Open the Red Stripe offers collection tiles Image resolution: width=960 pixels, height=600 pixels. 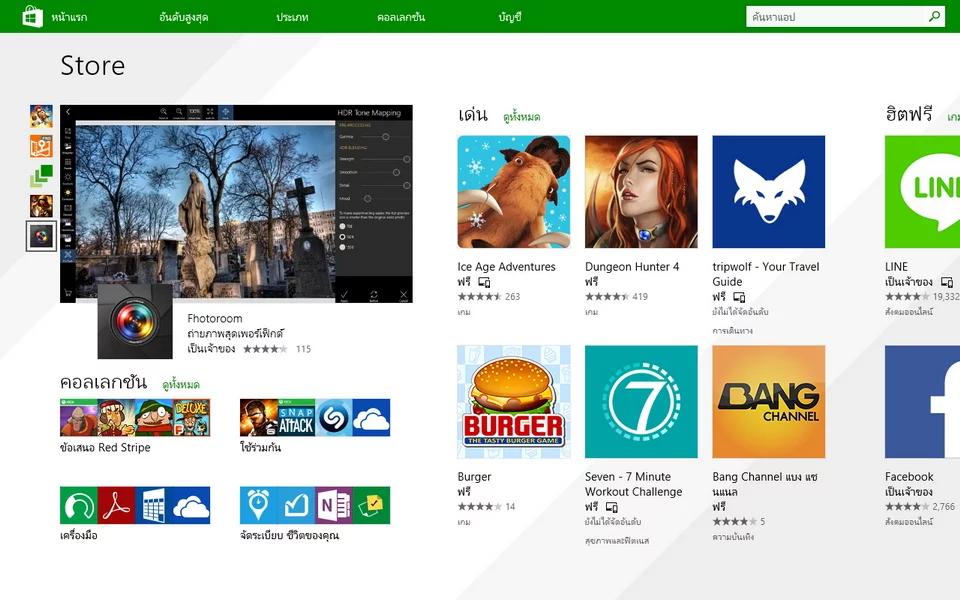tap(135, 418)
